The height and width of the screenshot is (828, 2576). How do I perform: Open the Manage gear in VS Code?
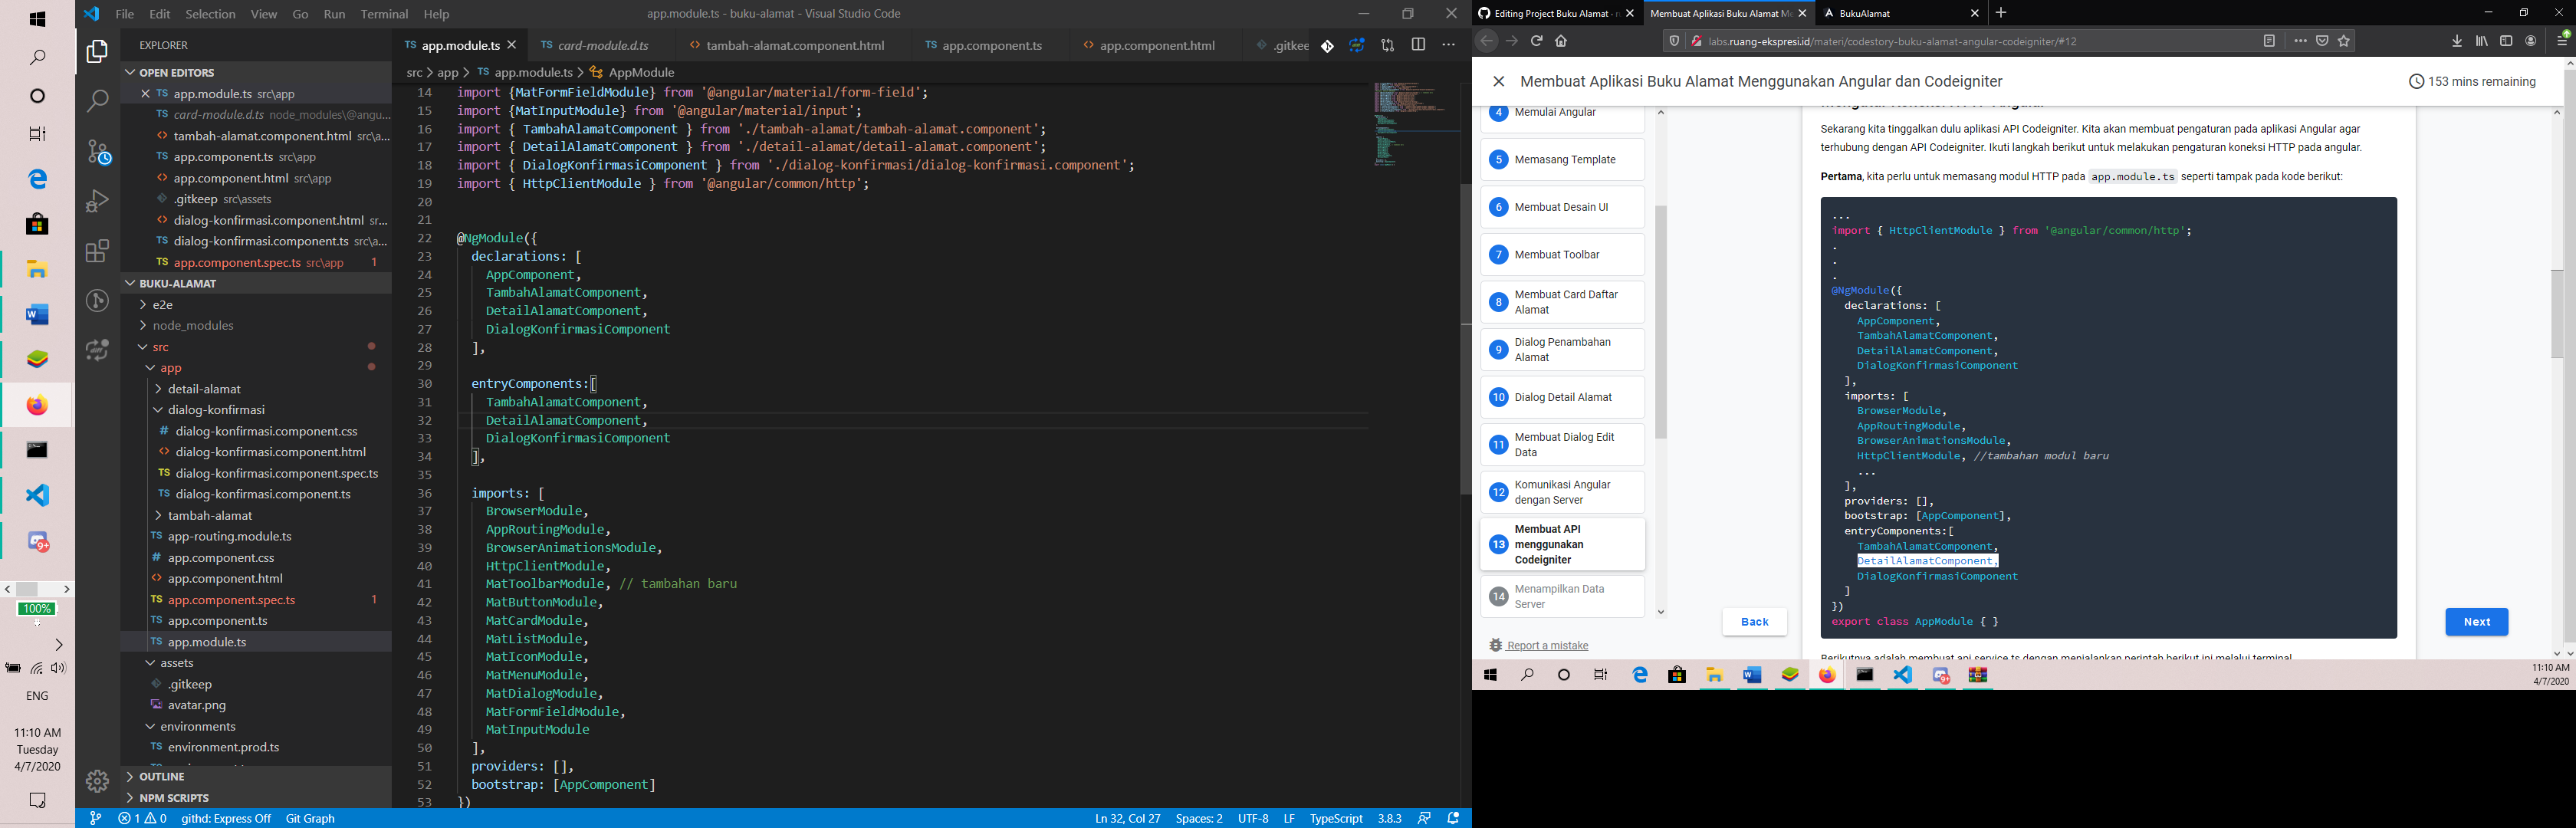point(97,781)
